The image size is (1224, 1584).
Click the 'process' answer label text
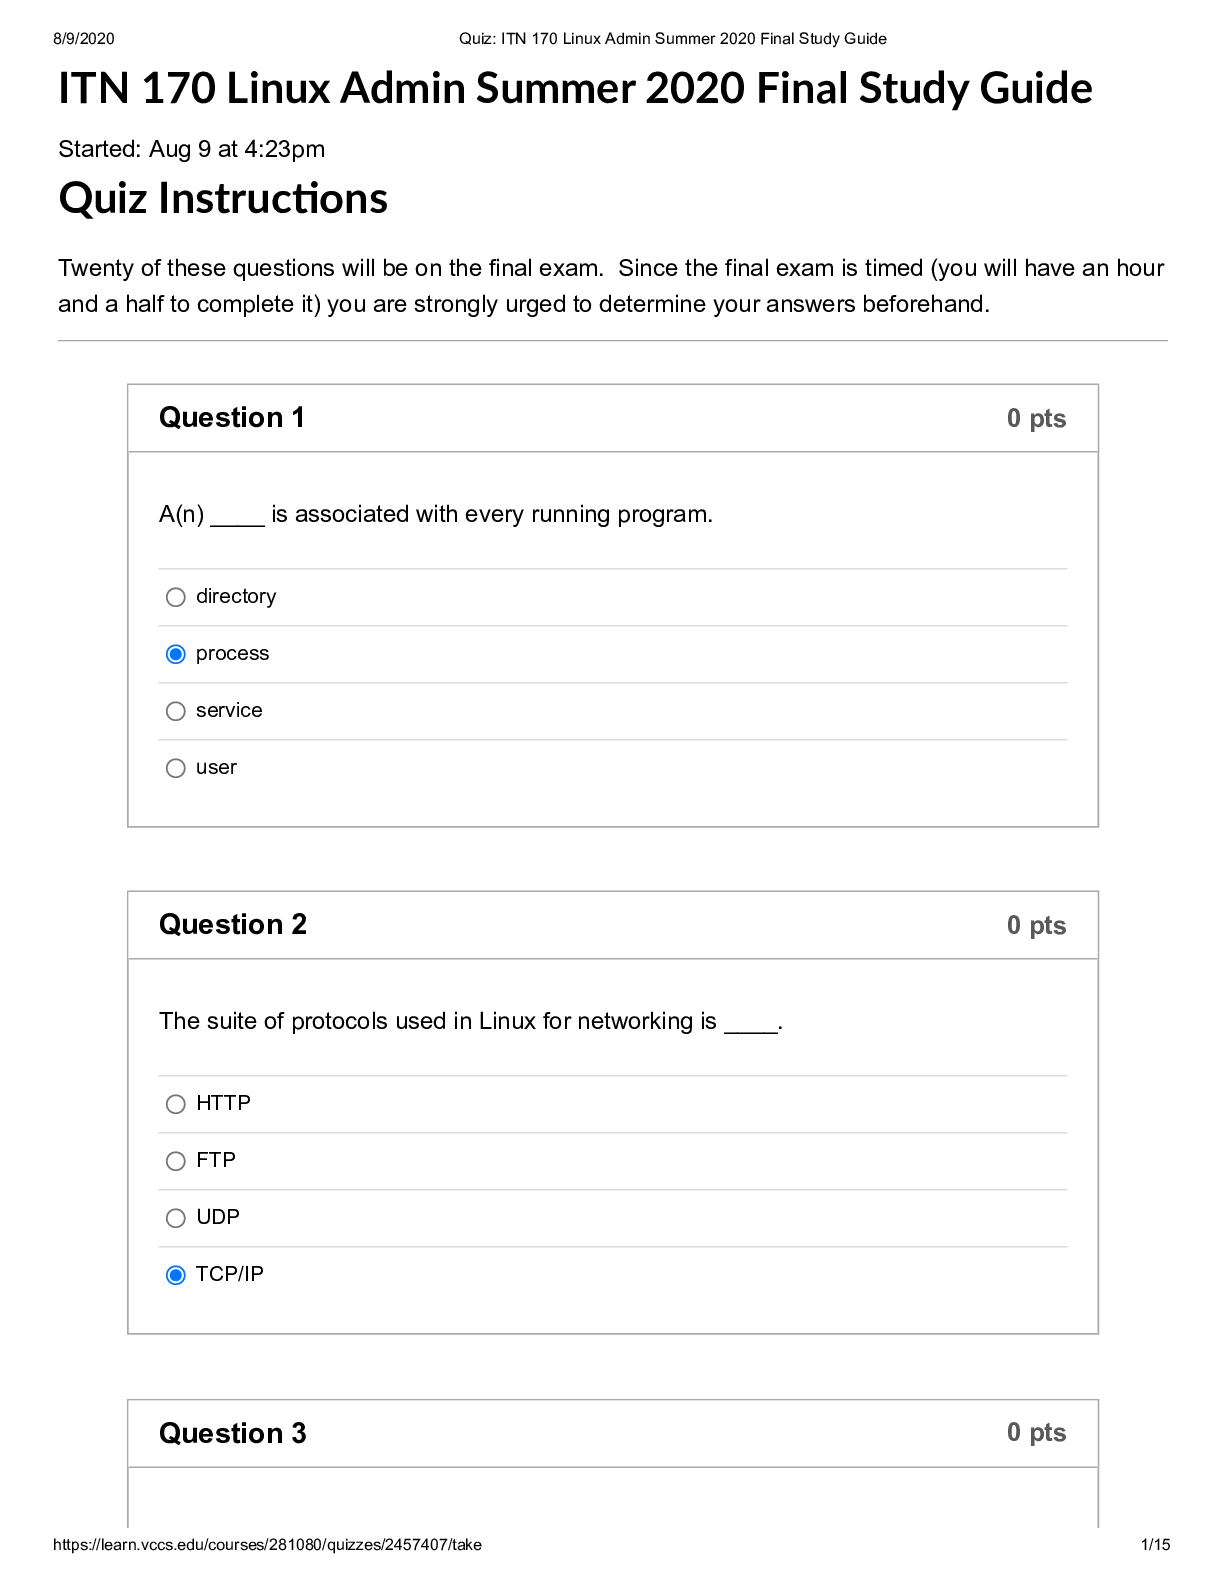coord(232,653)
